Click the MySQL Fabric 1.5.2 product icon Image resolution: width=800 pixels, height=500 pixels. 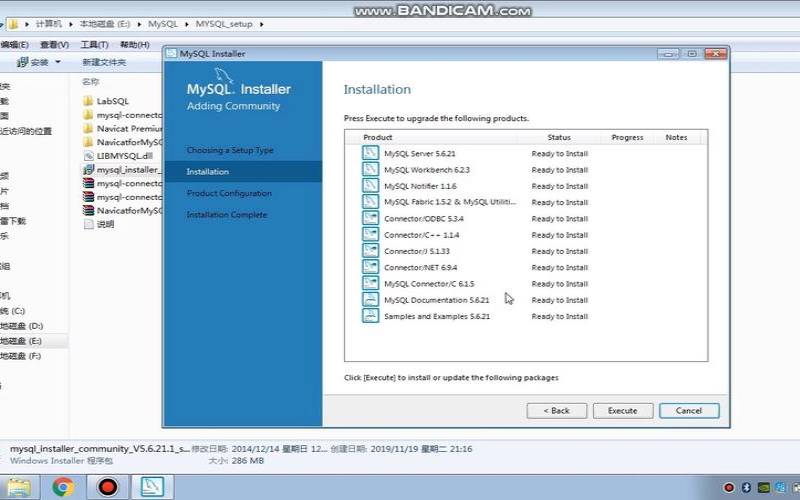pos(370,202)
